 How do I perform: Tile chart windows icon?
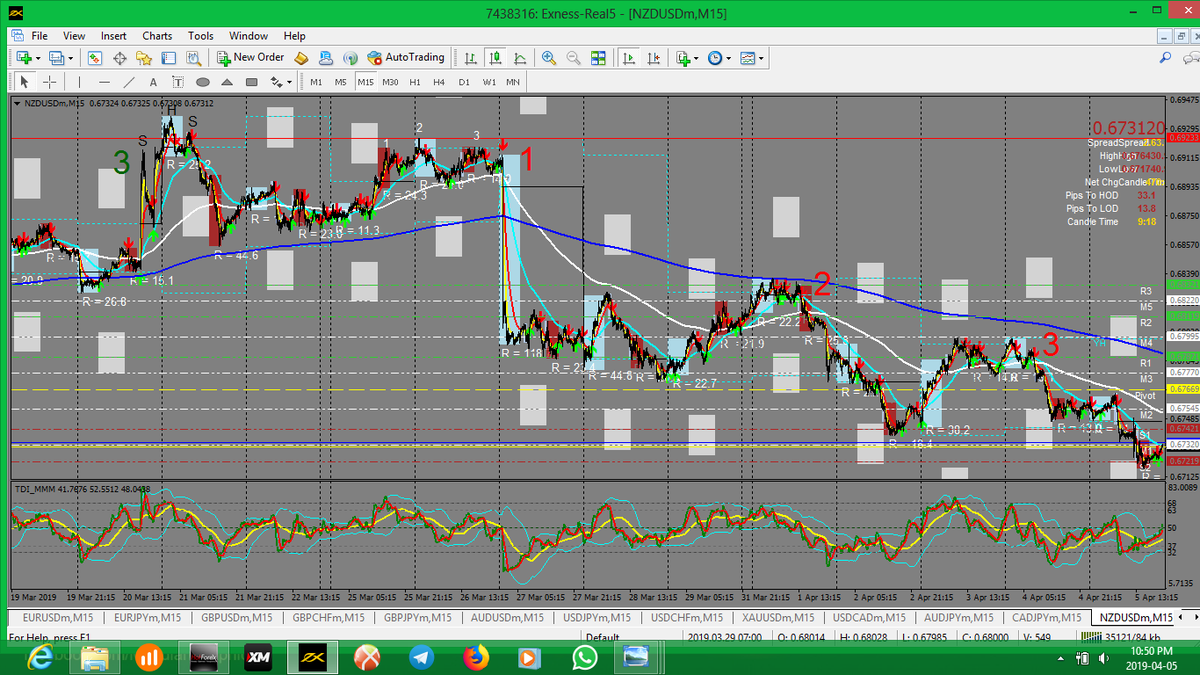[597, 58]
